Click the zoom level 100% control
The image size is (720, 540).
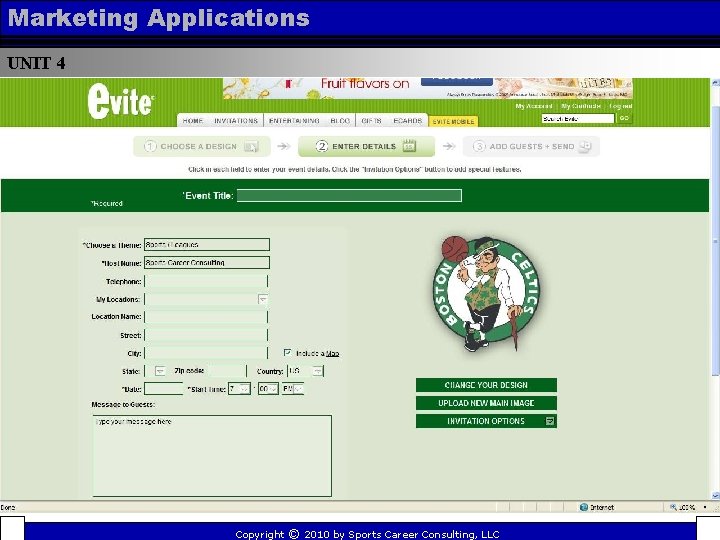point(686,507)
